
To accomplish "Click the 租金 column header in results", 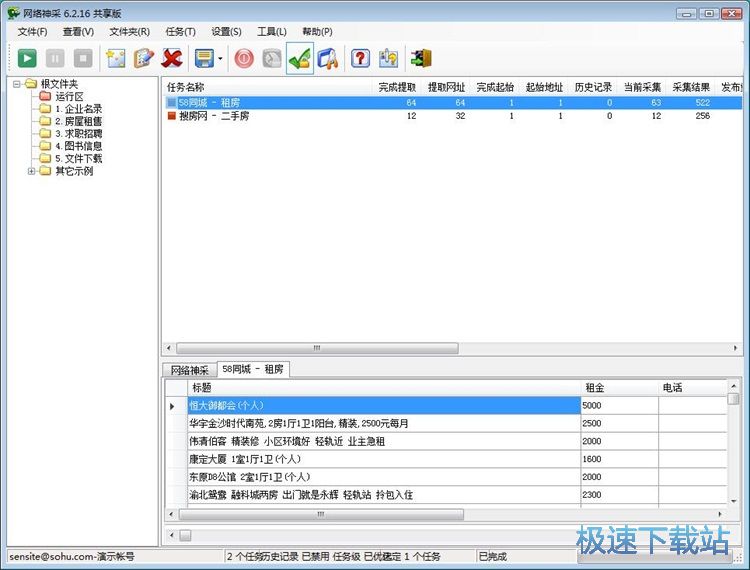I will [x=619, y=388].
